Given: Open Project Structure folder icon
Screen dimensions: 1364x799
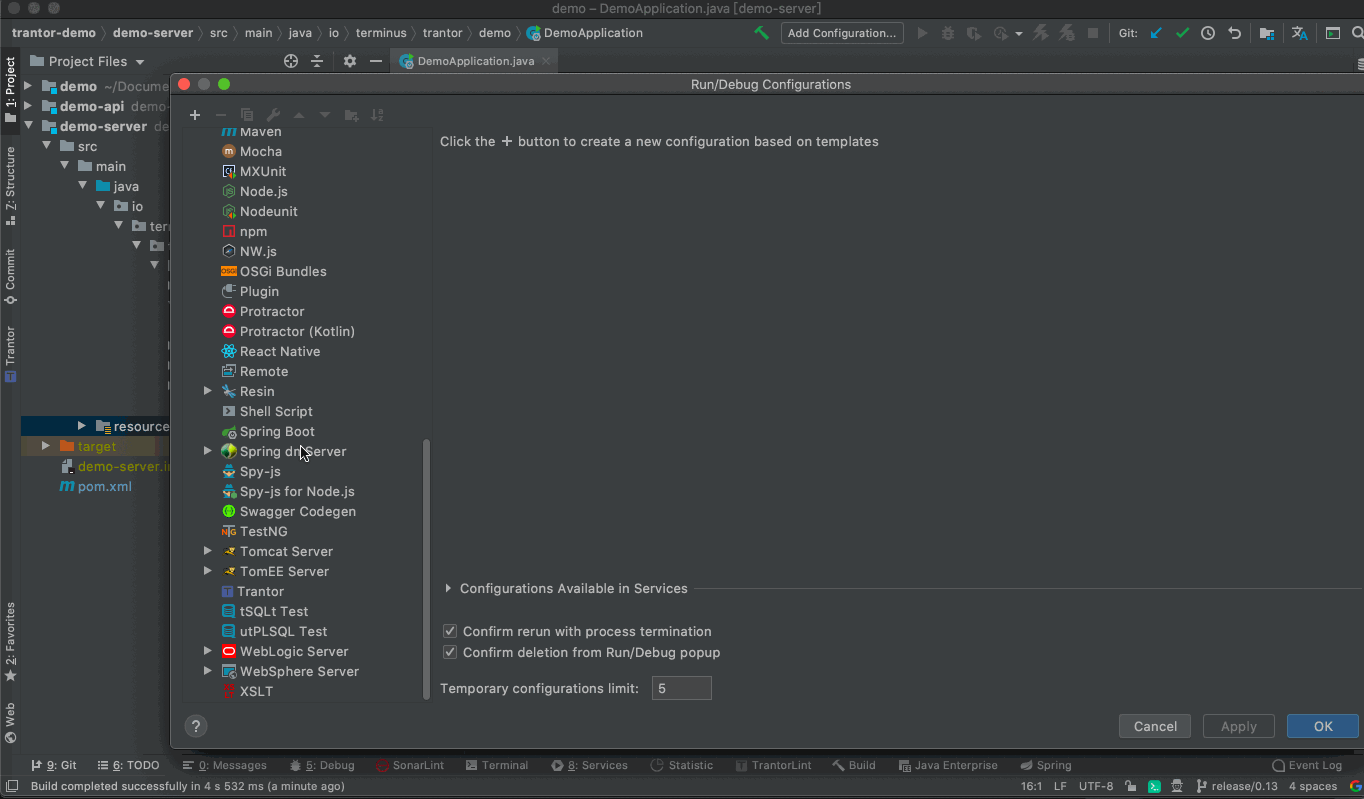Looking at the screenshot, I should pyautogui.click(x=1267, y=33).
